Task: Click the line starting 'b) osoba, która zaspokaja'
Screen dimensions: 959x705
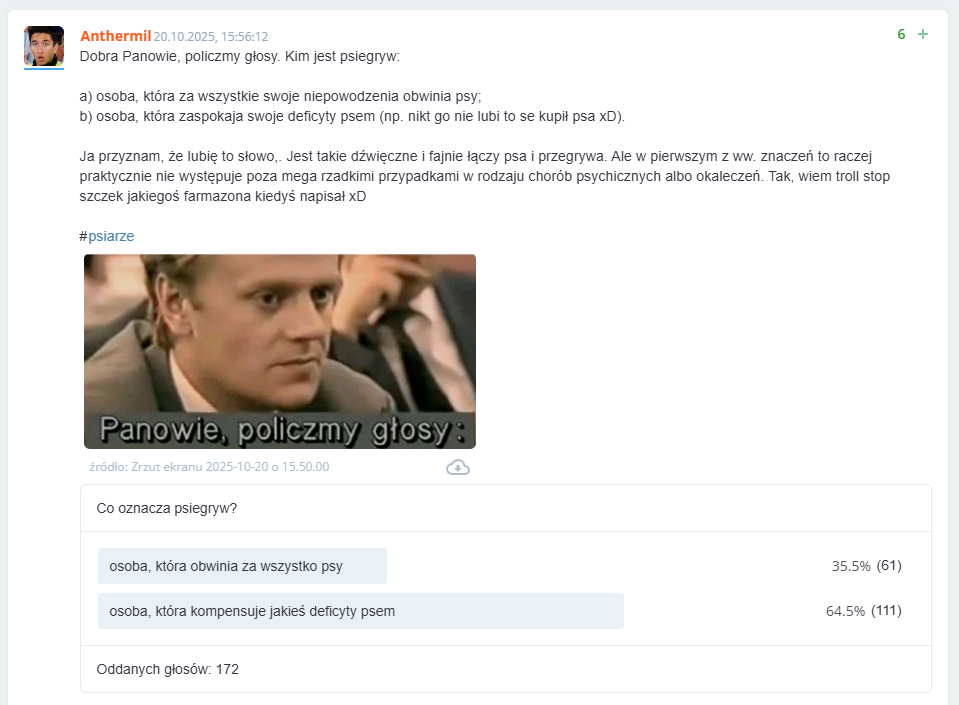Action: coord(352,116)
